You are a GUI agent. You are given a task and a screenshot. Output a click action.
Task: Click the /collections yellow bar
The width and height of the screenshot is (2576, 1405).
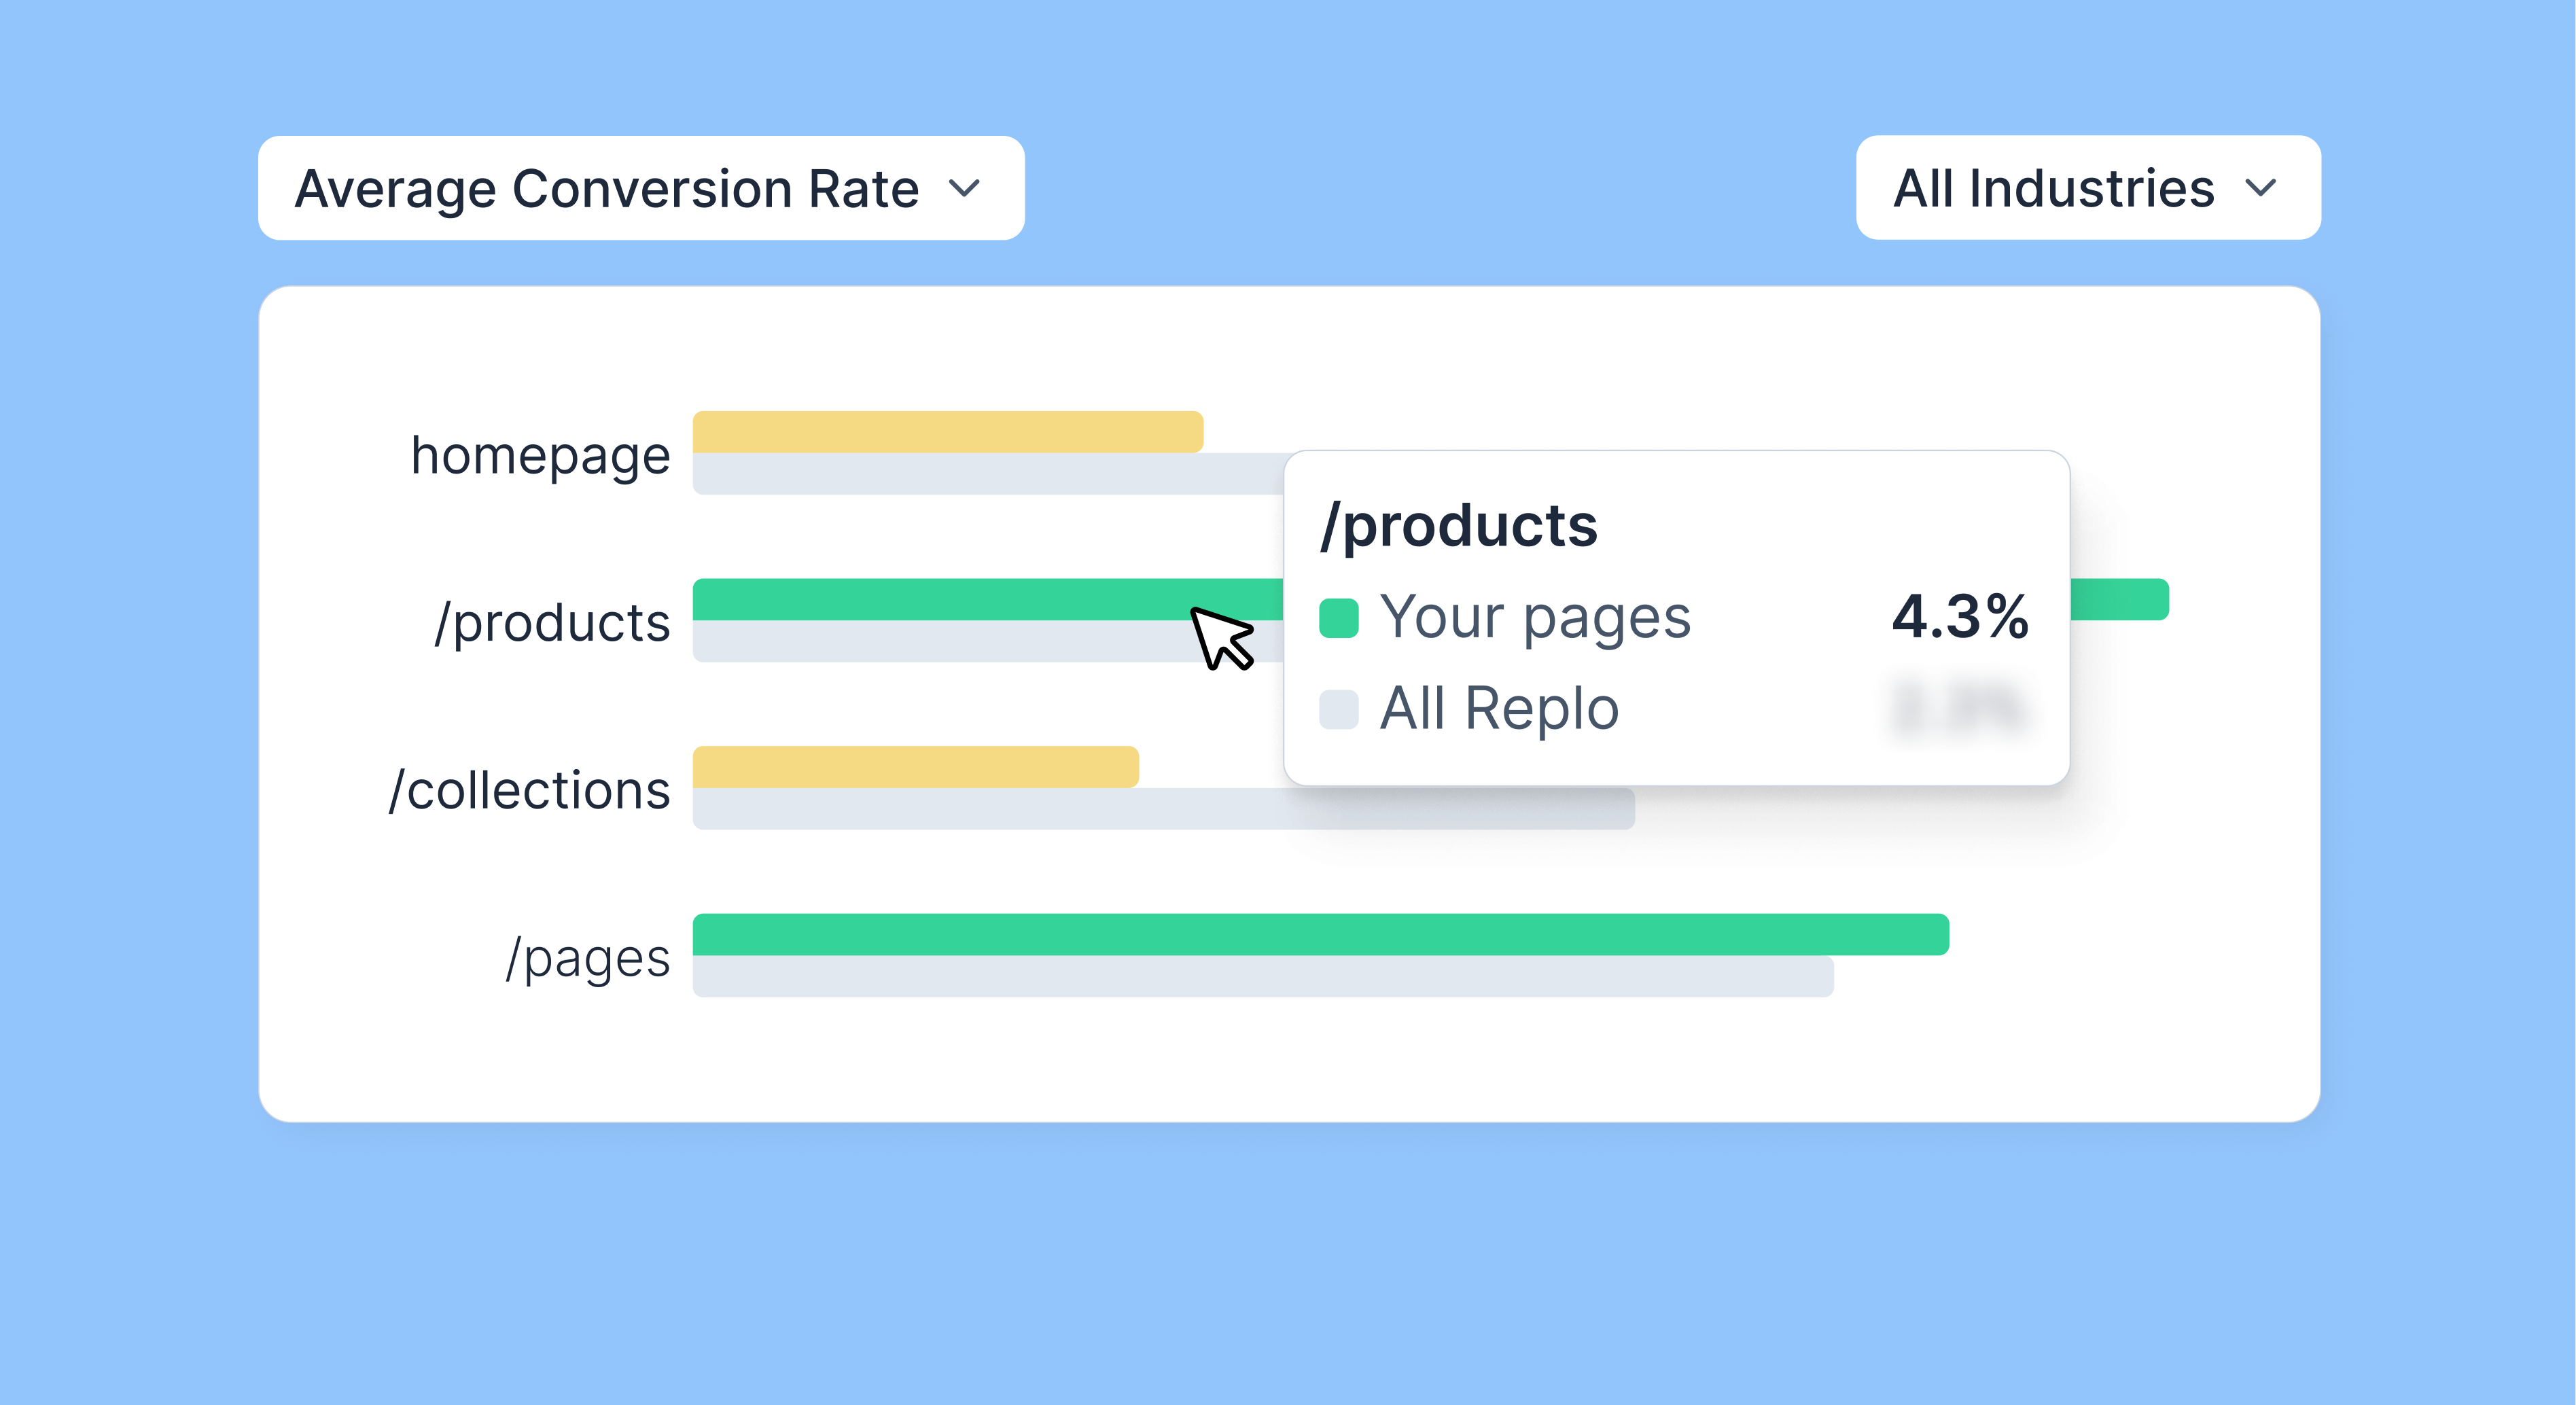pyautogui.click(x=915, y=766)
